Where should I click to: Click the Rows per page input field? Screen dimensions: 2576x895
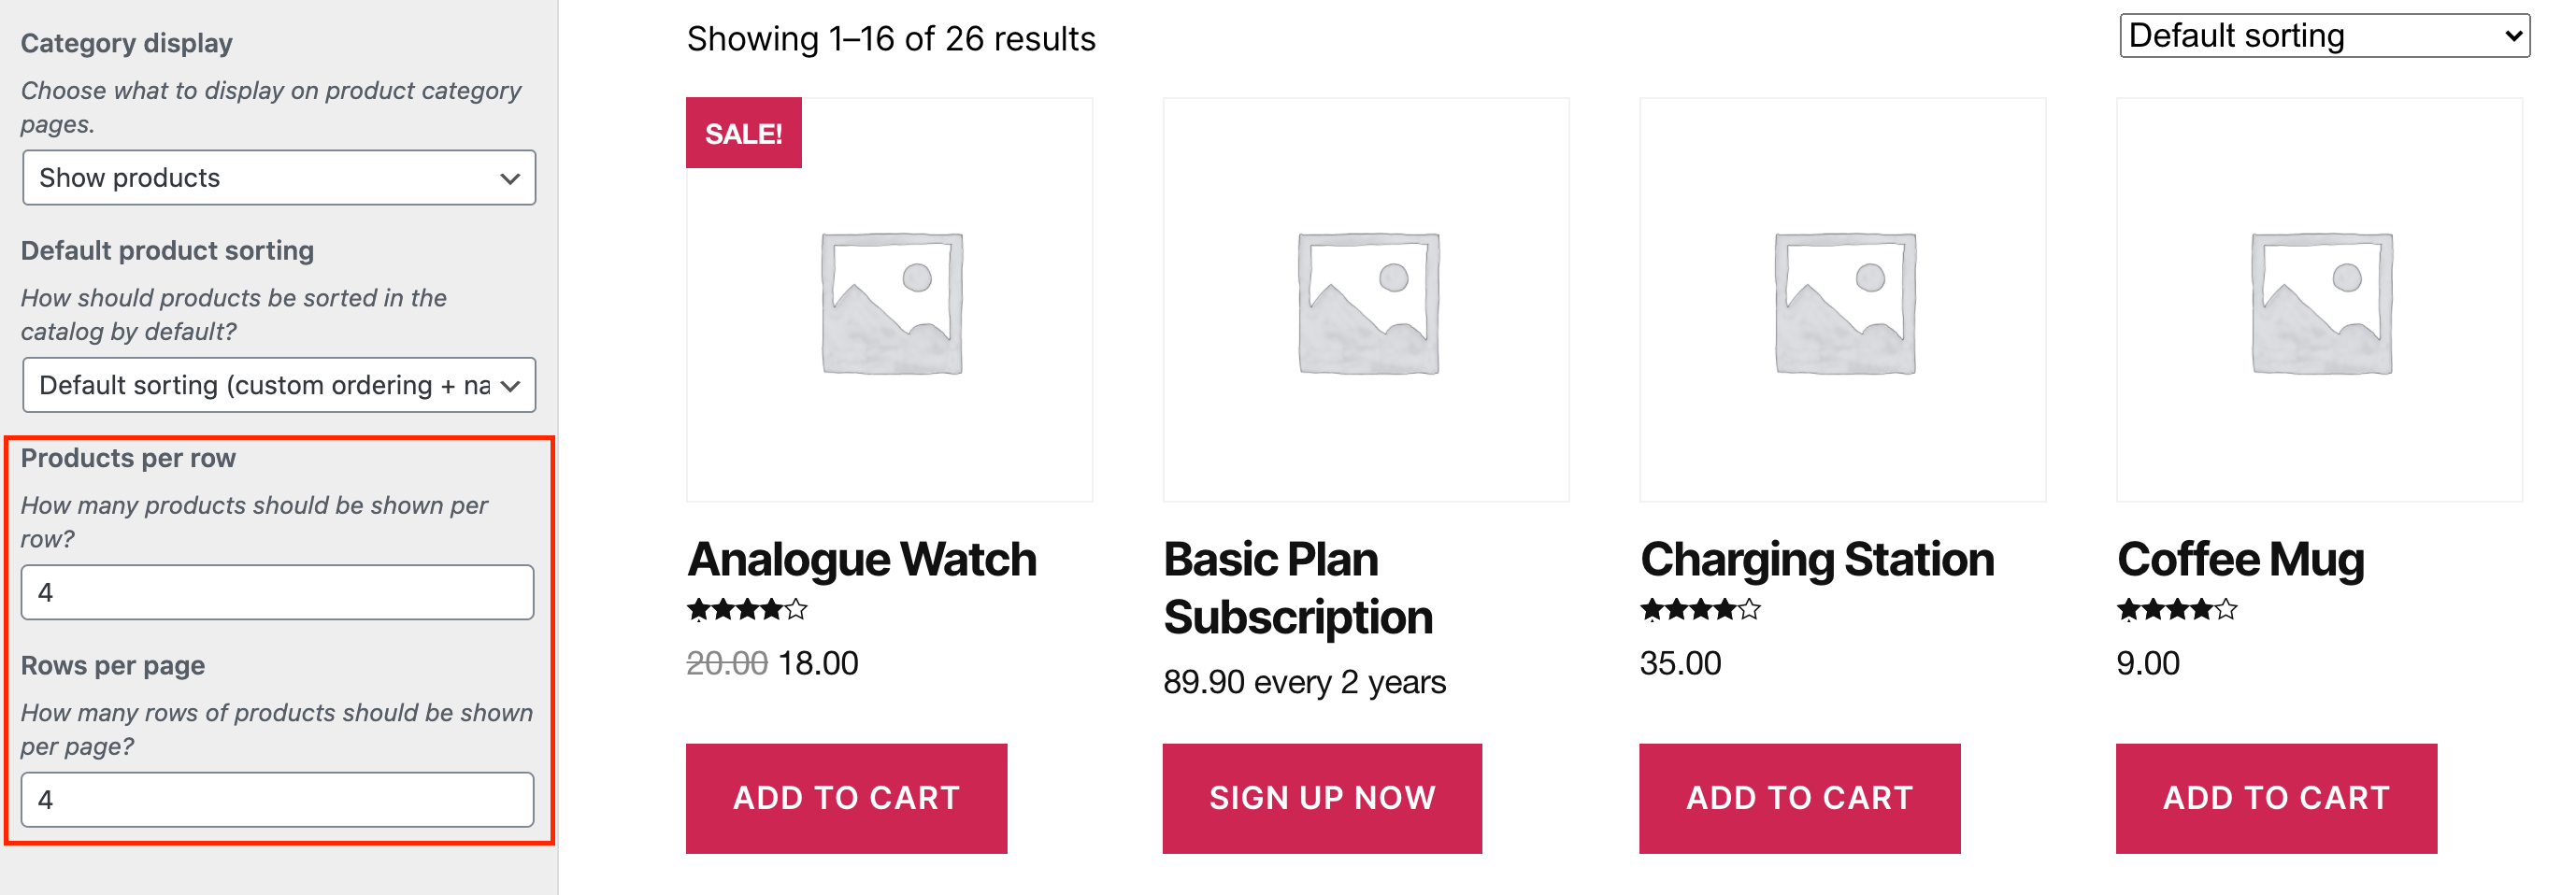pos(277,799)
